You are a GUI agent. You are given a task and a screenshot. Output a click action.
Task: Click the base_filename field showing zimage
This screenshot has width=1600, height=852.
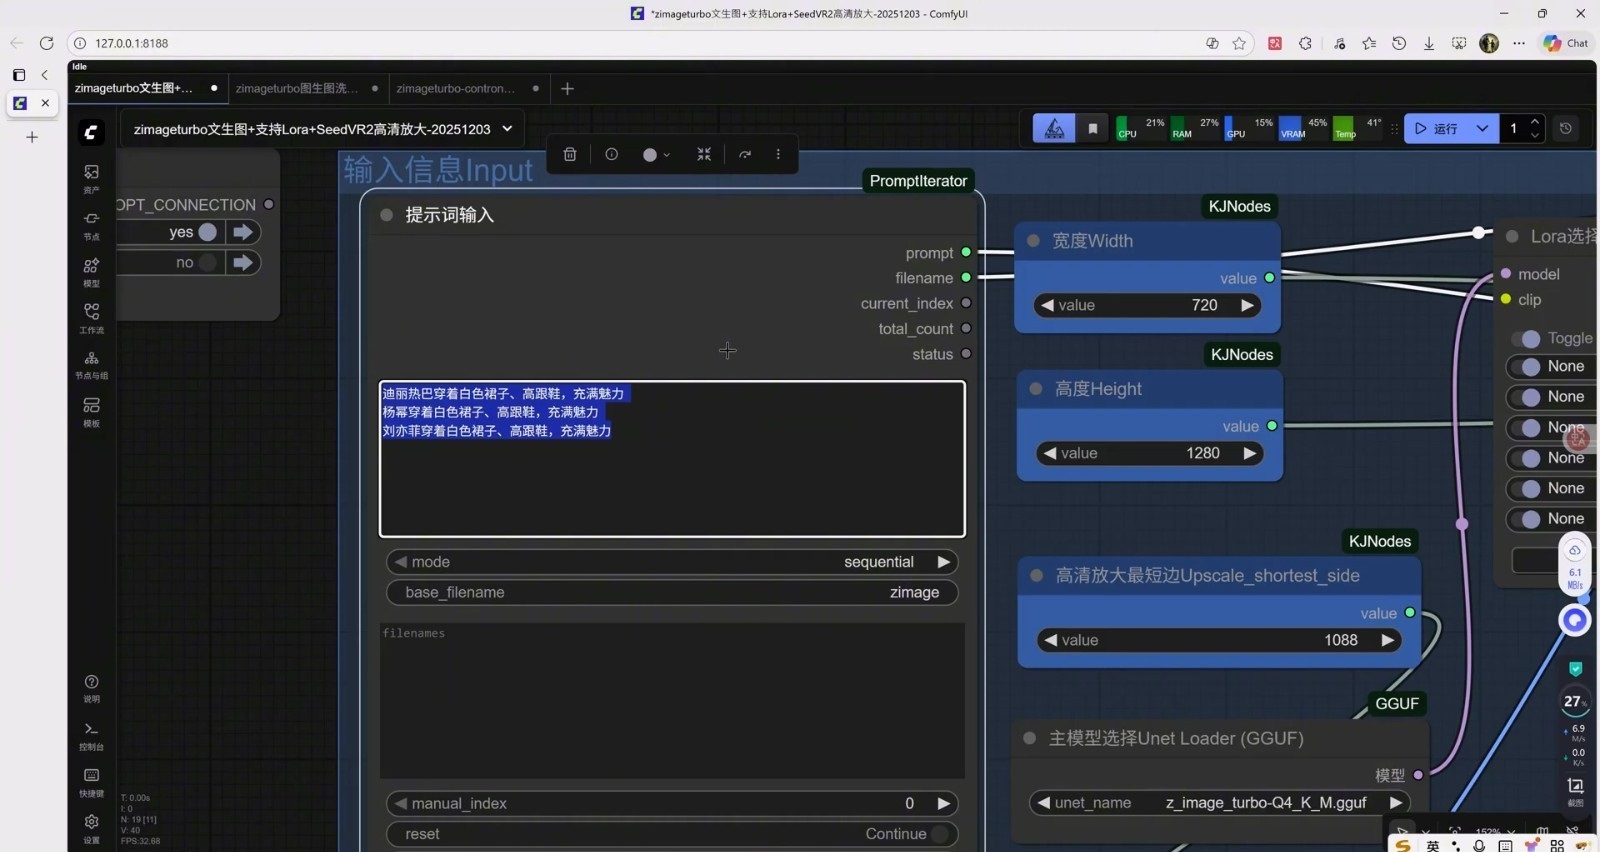click(672, 592)
